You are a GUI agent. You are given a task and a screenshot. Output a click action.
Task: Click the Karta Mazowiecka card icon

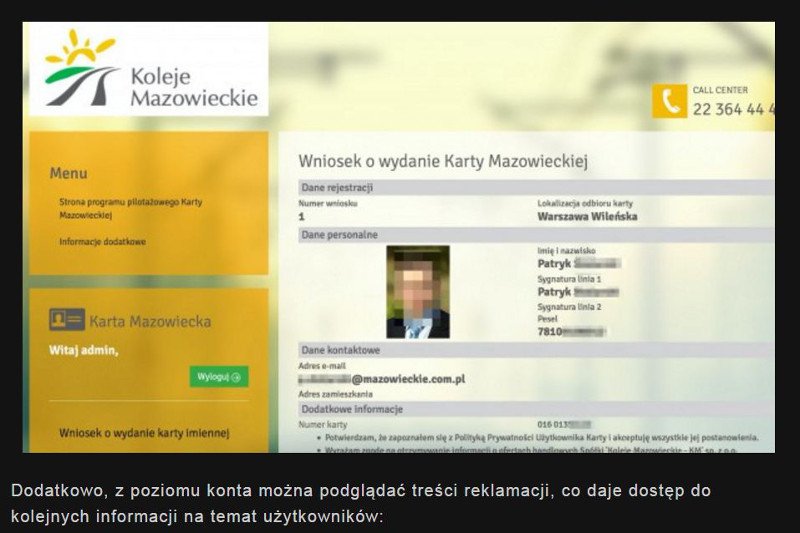pyautogui.click(x=67, y=320)
